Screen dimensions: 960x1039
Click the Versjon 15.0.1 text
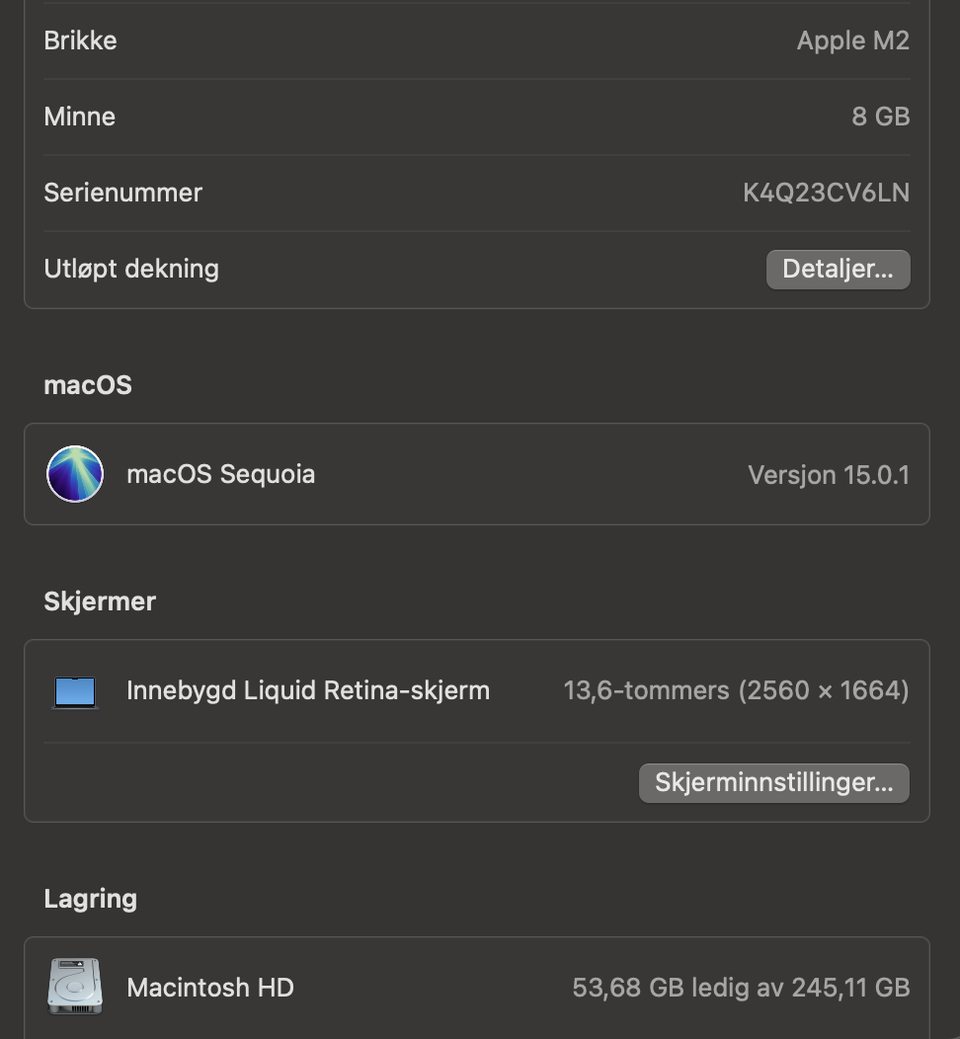coord(828,475)
